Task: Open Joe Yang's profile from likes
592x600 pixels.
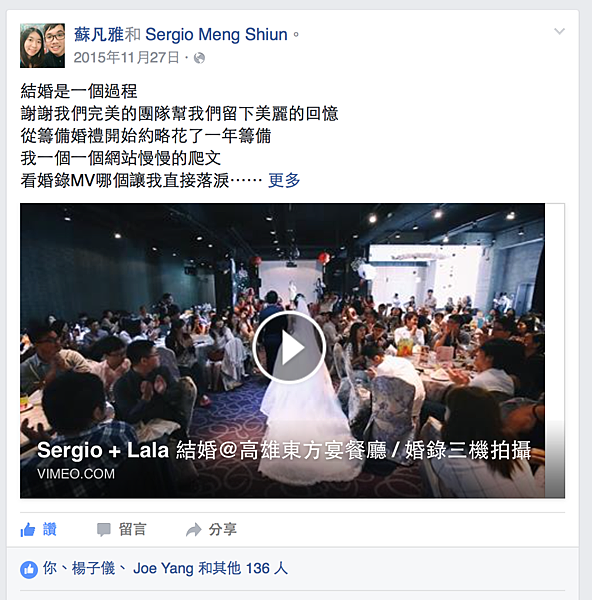Action: click(x=163, y=568)
